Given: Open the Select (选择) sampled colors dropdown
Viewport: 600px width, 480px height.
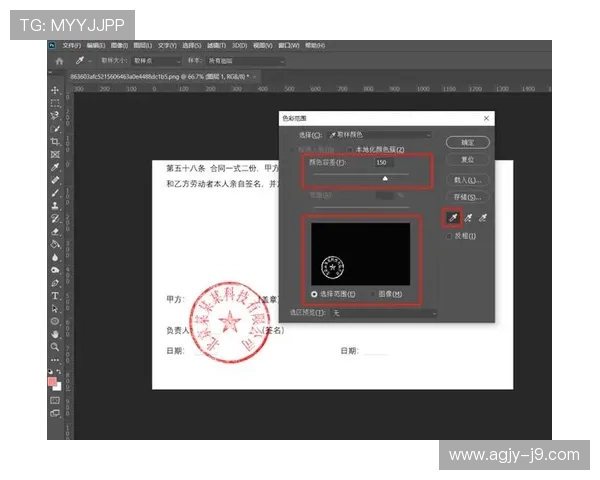Looking at the screenshot, I should [x=380, y=135].
